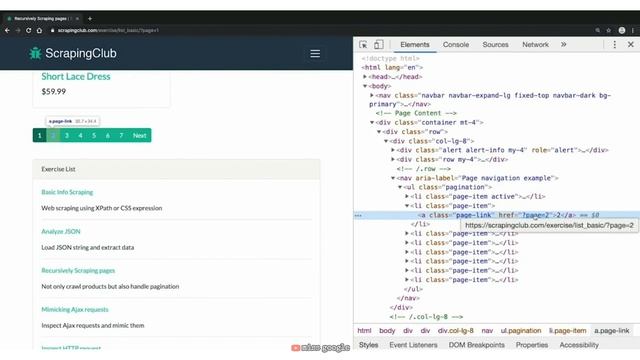Viewport: 640px width, 360px height.
Task: Click the div.col-lg-8 breadcrumb
Action: [456, 331]
